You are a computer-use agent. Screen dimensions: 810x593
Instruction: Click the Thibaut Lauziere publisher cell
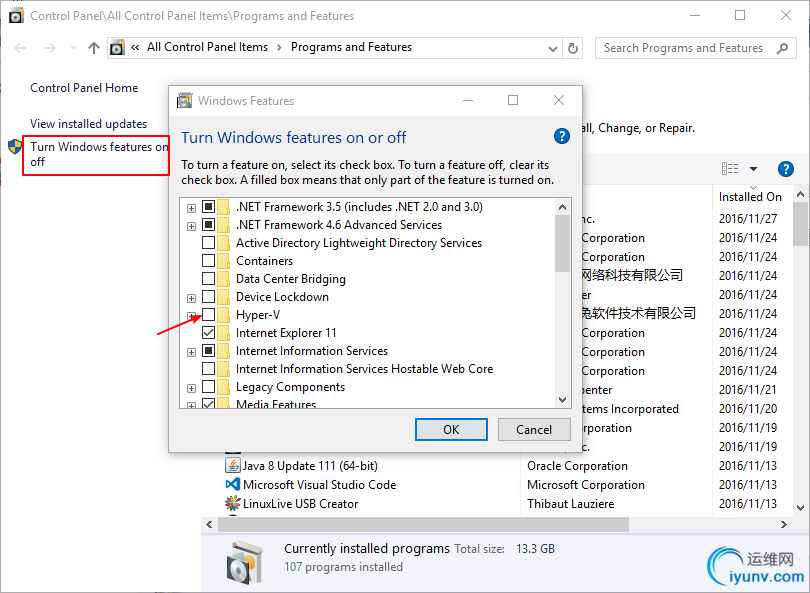pyautogui.click(x=571, y=504)
